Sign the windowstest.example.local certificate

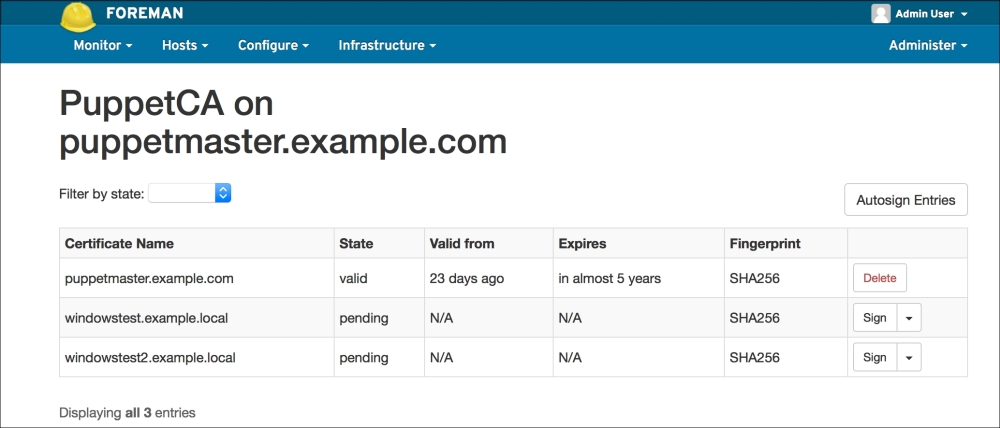coord(874,318)
